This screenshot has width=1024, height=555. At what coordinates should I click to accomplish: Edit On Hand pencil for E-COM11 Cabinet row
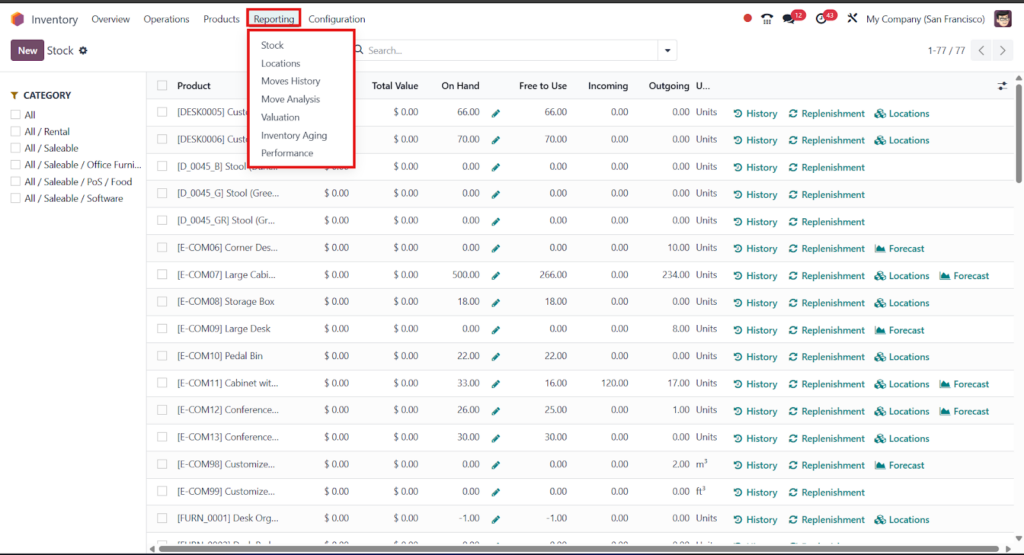[496, 384]
